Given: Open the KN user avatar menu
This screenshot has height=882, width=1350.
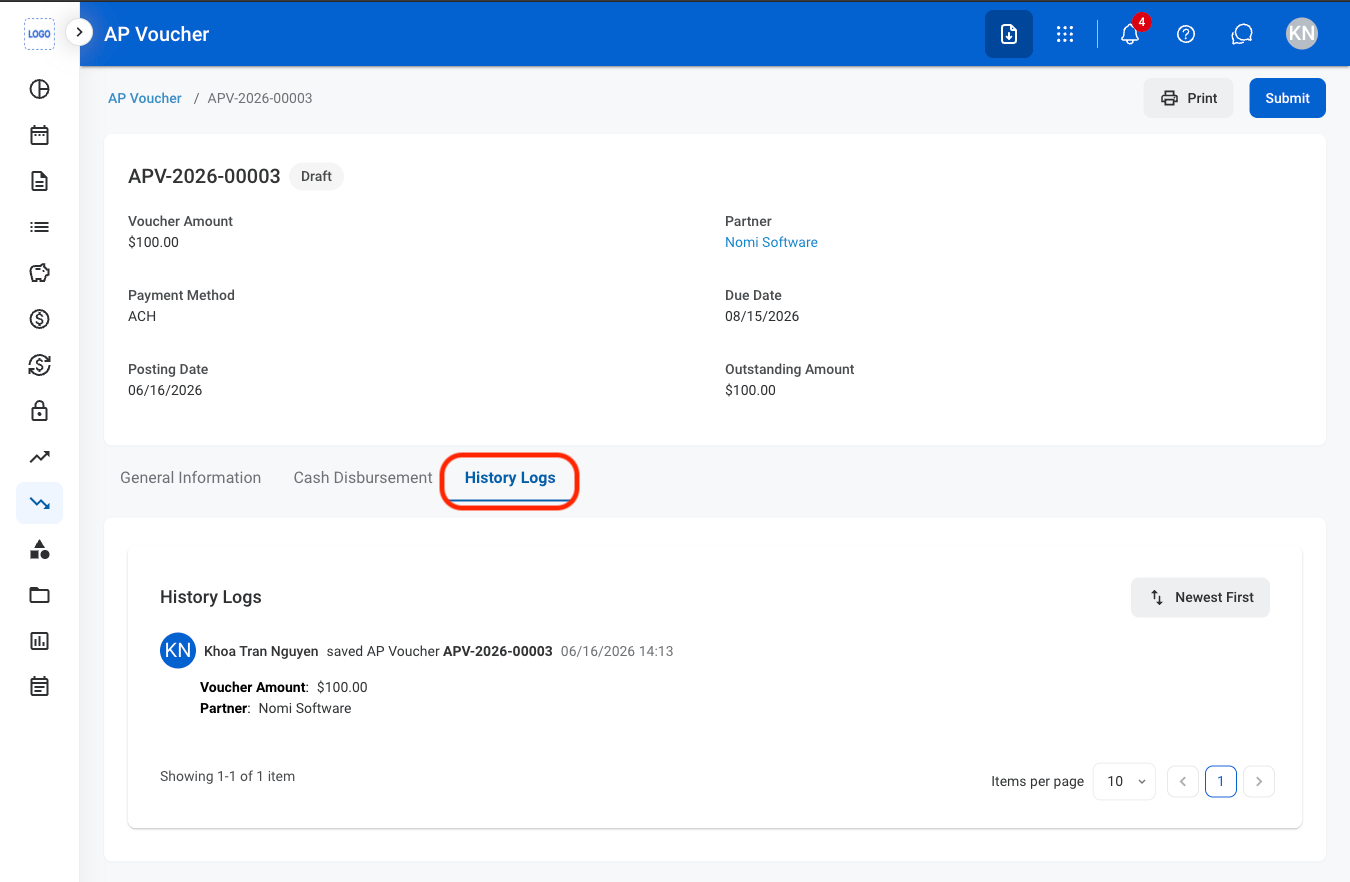Looking at the screenshot, I should pyautogui.click(x=1301, y=33).
